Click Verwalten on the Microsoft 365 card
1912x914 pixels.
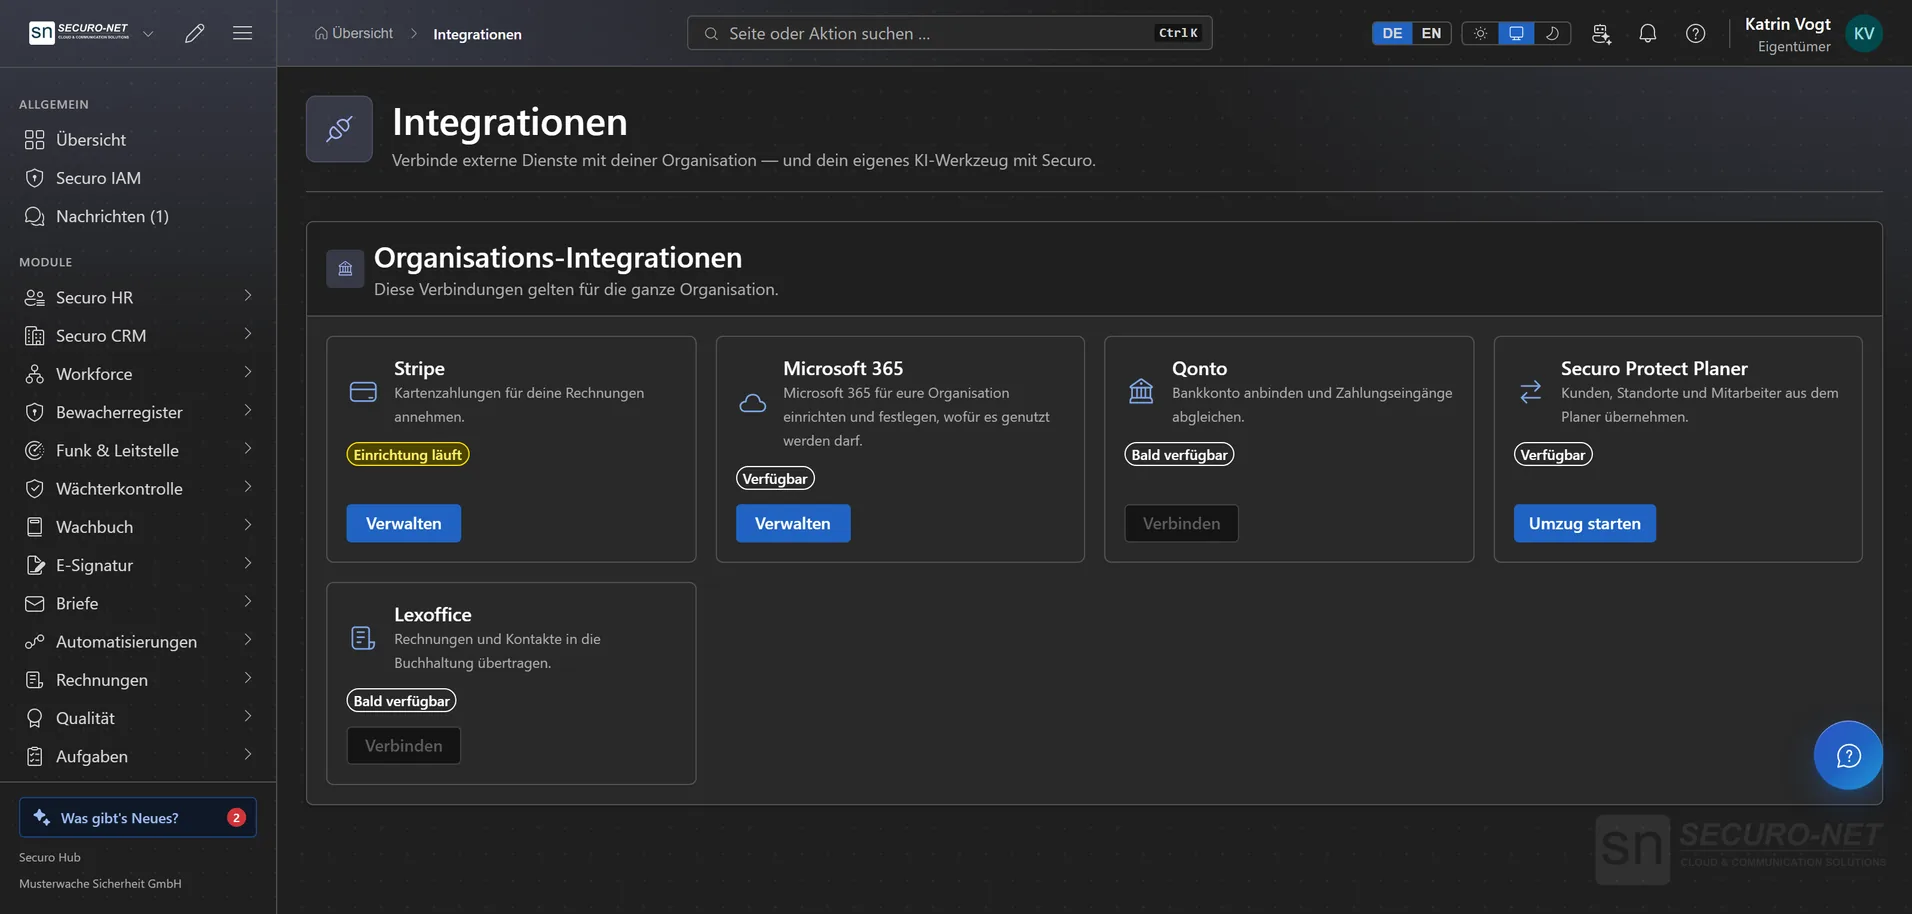coord(793,523)
